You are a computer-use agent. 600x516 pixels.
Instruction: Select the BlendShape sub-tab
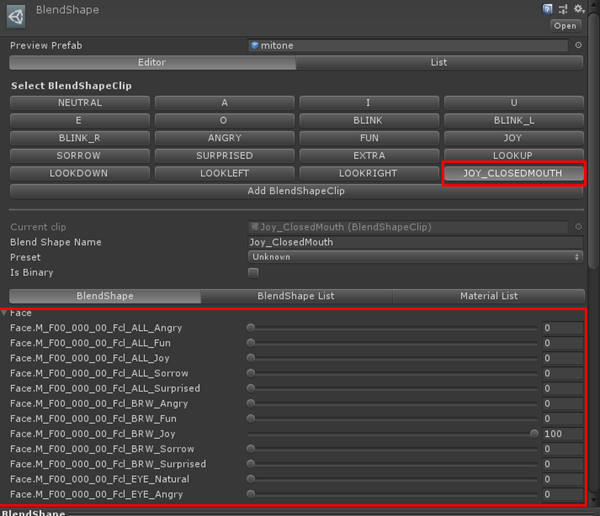[x=105, y=296]
